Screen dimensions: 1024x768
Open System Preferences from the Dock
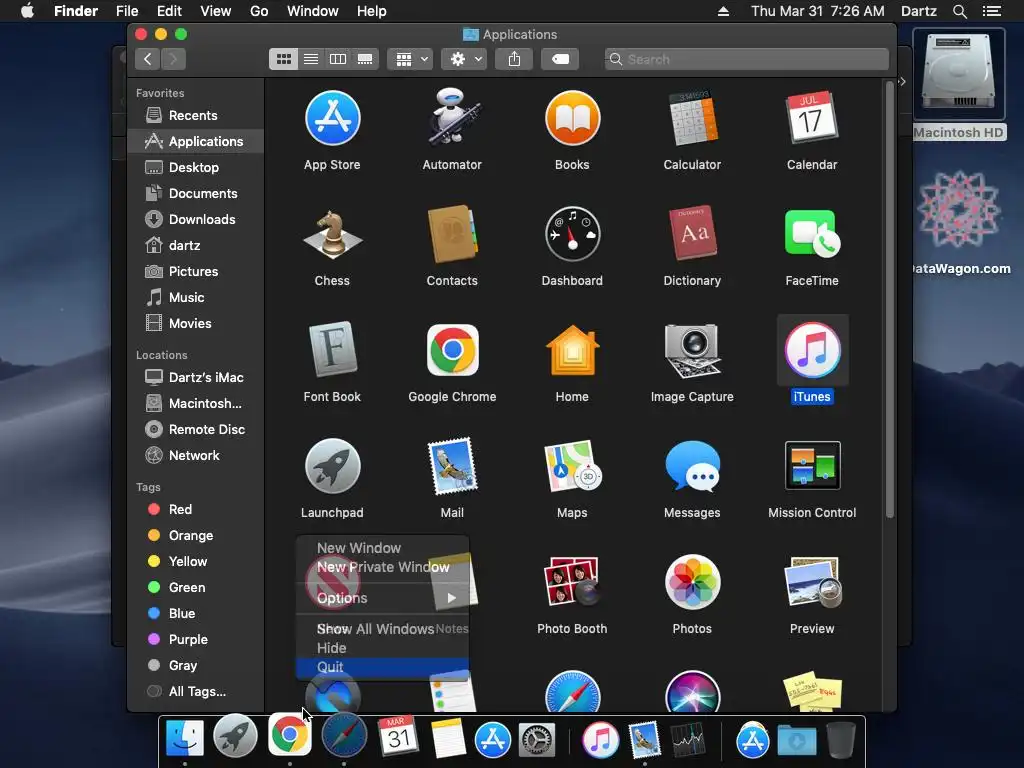537,740
